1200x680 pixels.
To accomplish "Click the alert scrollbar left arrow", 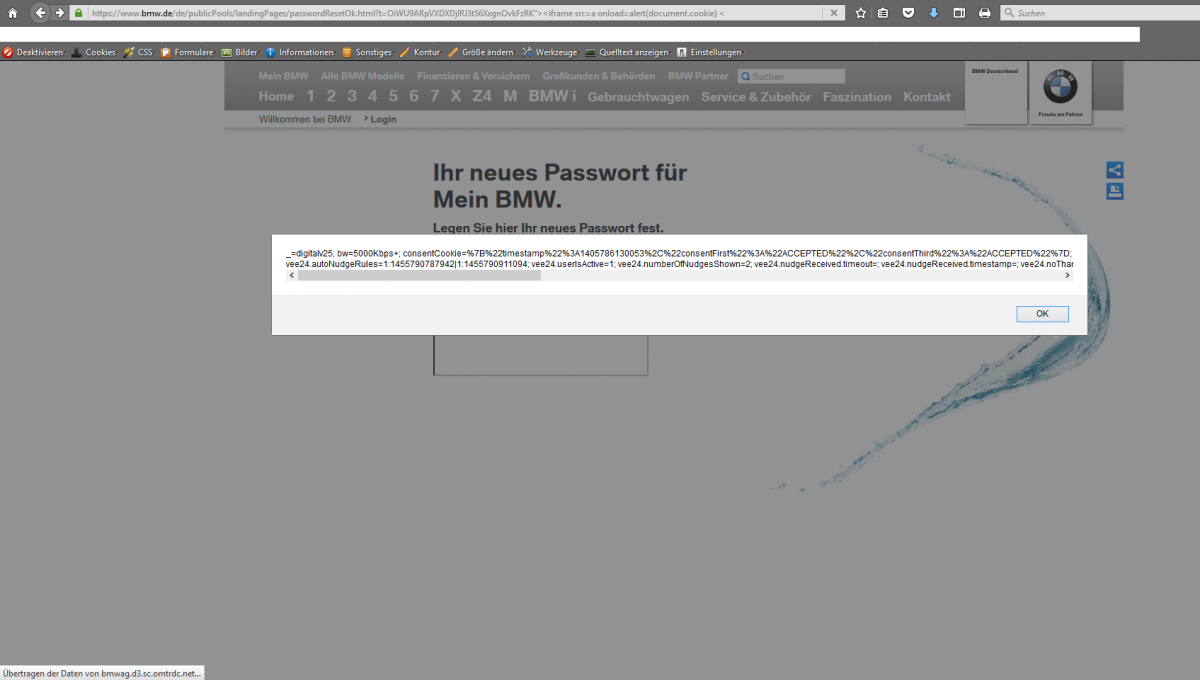I will [x=291, y=275].
